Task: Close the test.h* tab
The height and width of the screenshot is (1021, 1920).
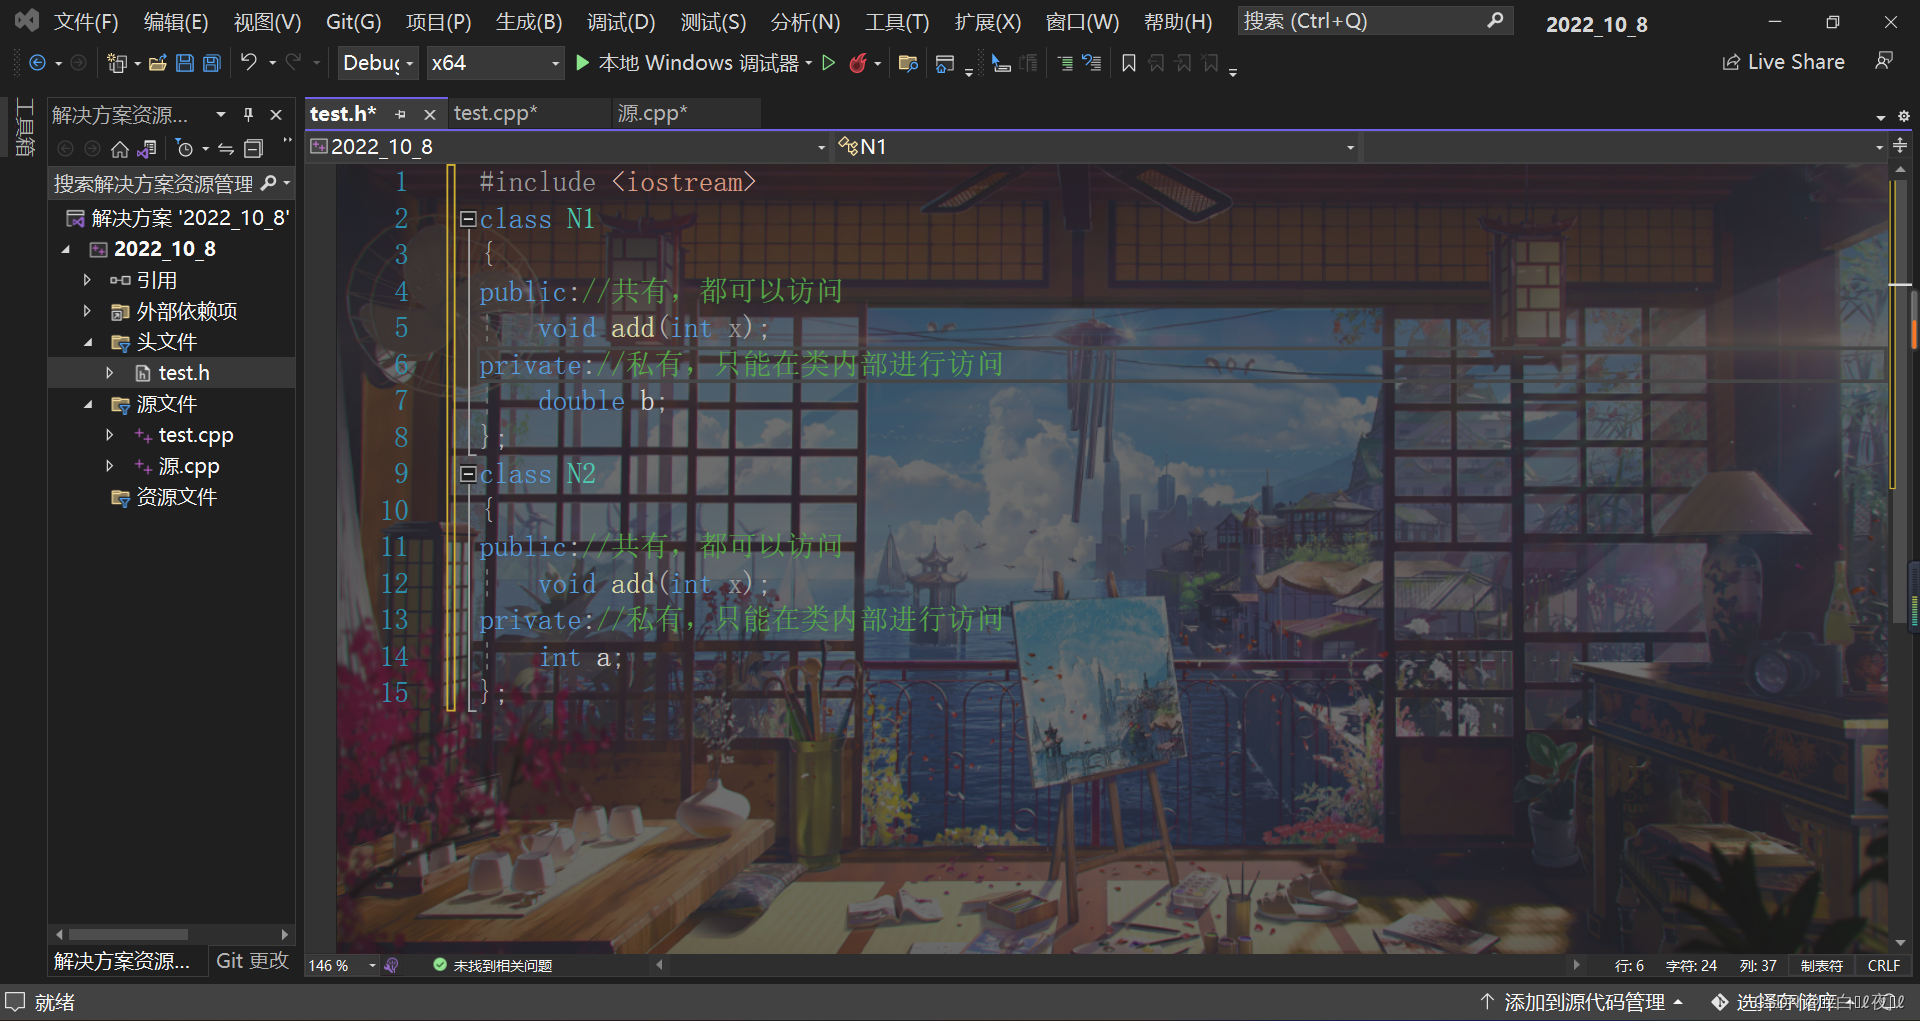Action: coord(429,115)
